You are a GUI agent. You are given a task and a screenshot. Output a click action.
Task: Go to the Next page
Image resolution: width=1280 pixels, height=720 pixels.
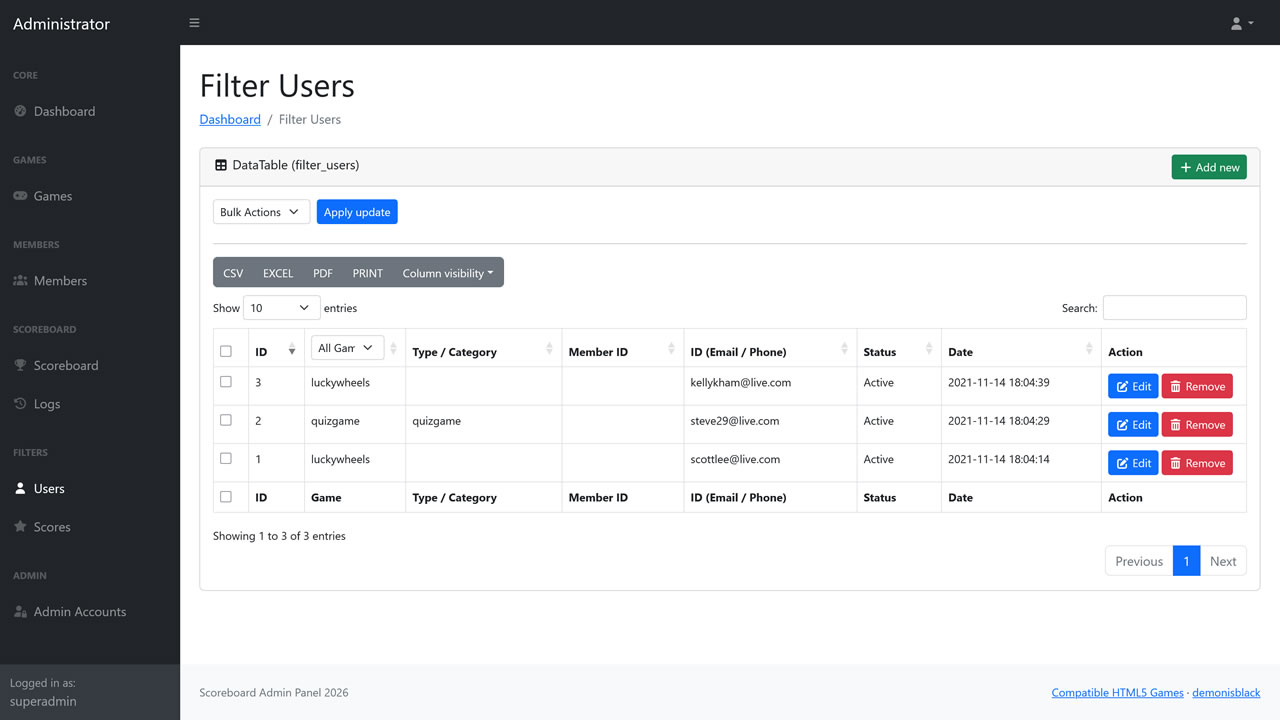(x=1223, y=561)
